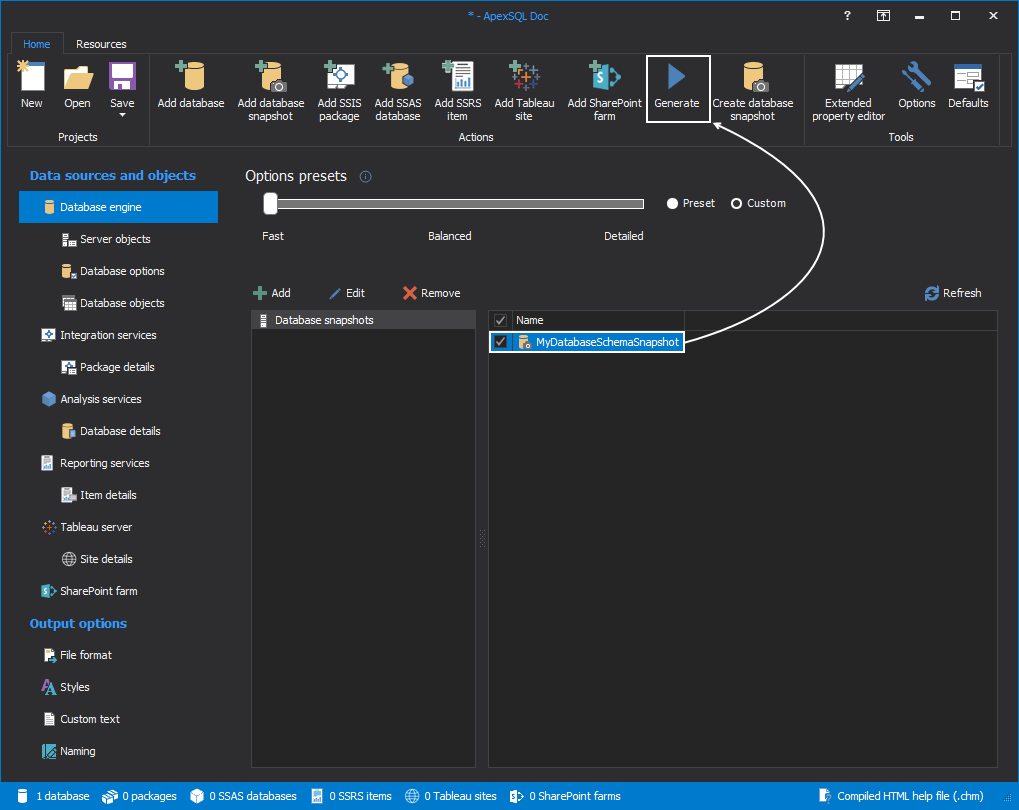1019x810 pixels.
Task: Add a Tableau site
Action: [x=524, y=91]
